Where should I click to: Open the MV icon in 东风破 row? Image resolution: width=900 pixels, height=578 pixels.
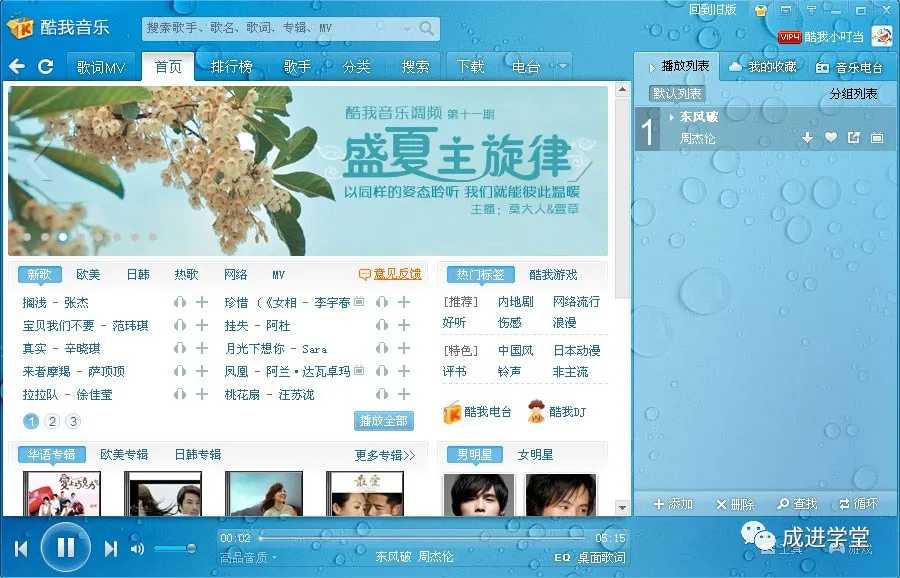point(876,137)
